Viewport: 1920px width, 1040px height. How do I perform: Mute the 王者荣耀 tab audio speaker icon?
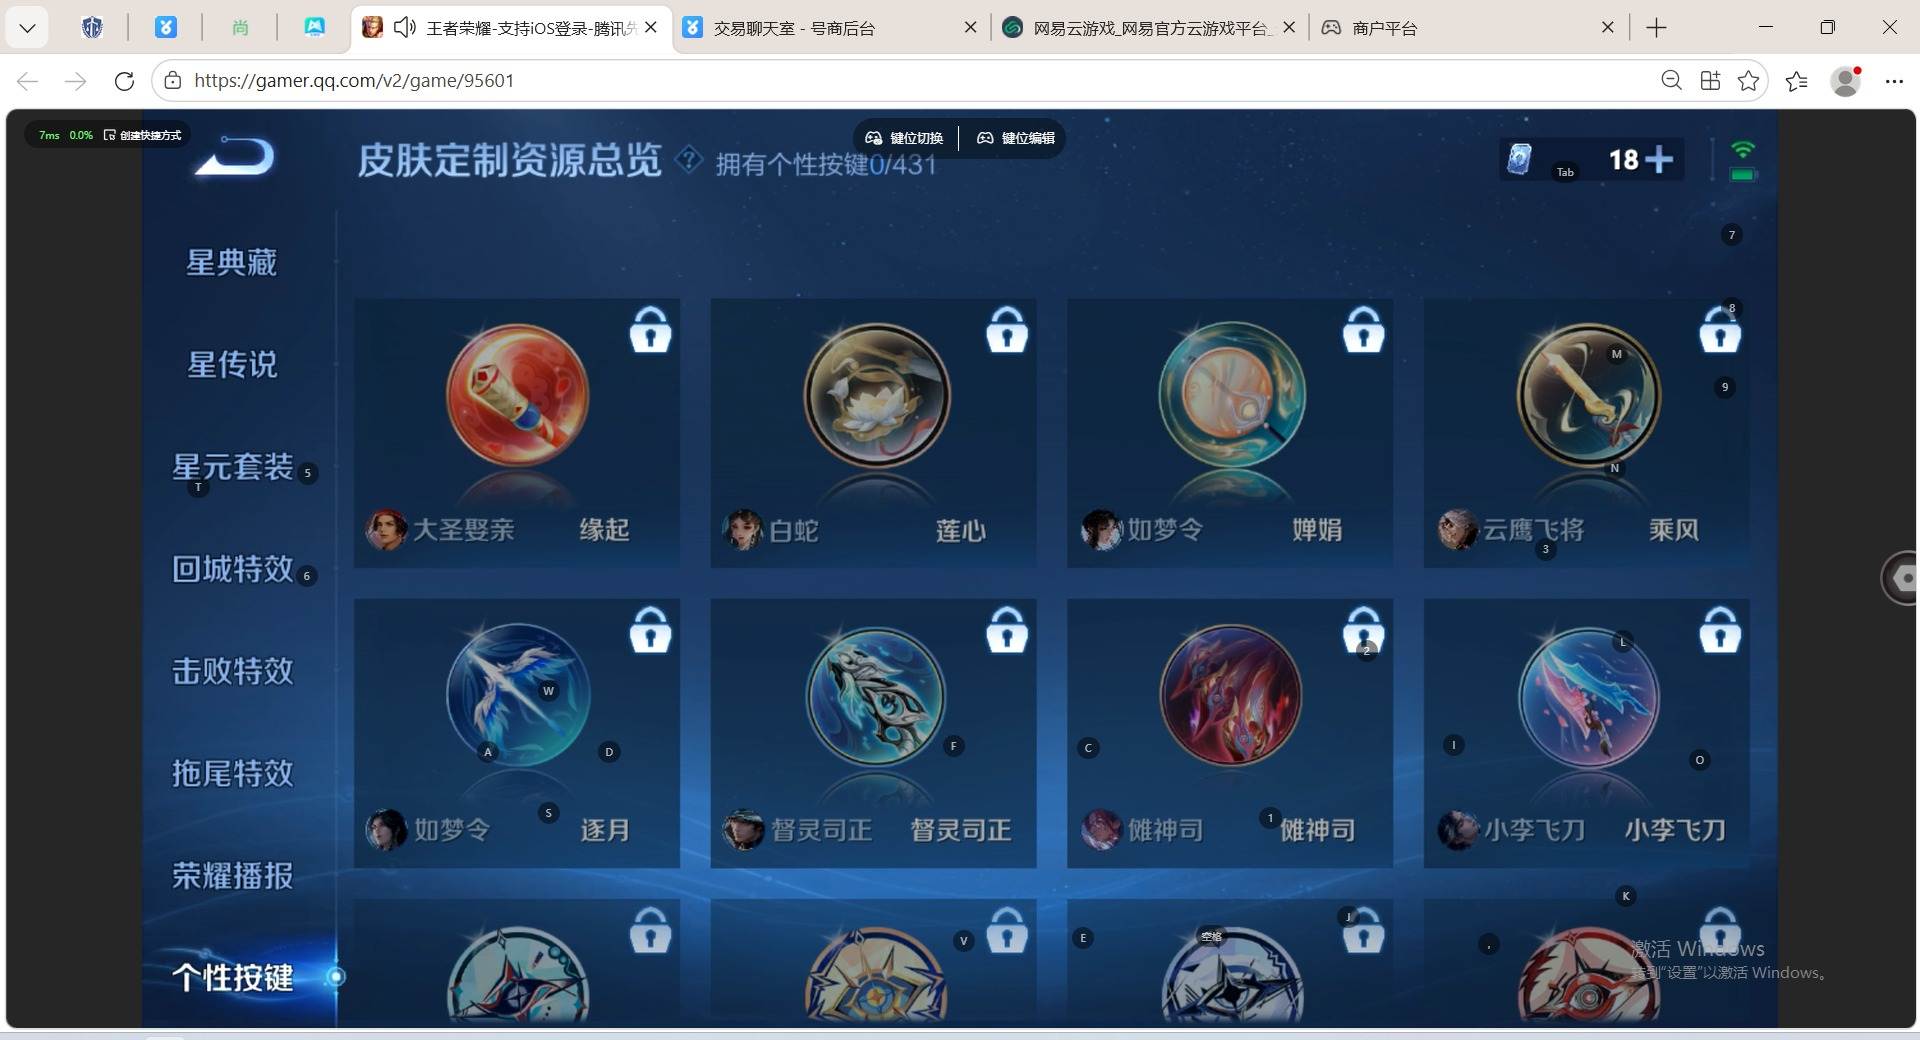[x=404, y=28]
